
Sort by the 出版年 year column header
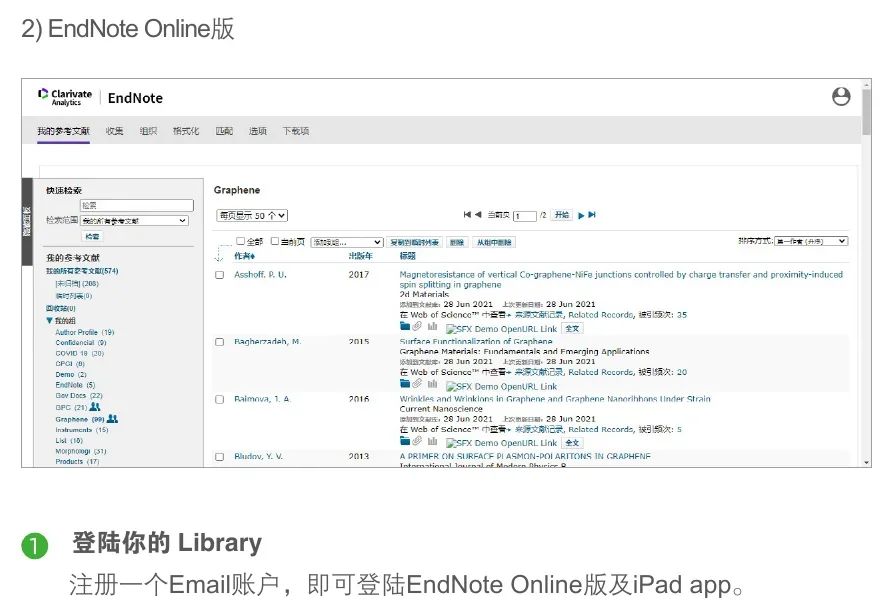tap(360, 256)
